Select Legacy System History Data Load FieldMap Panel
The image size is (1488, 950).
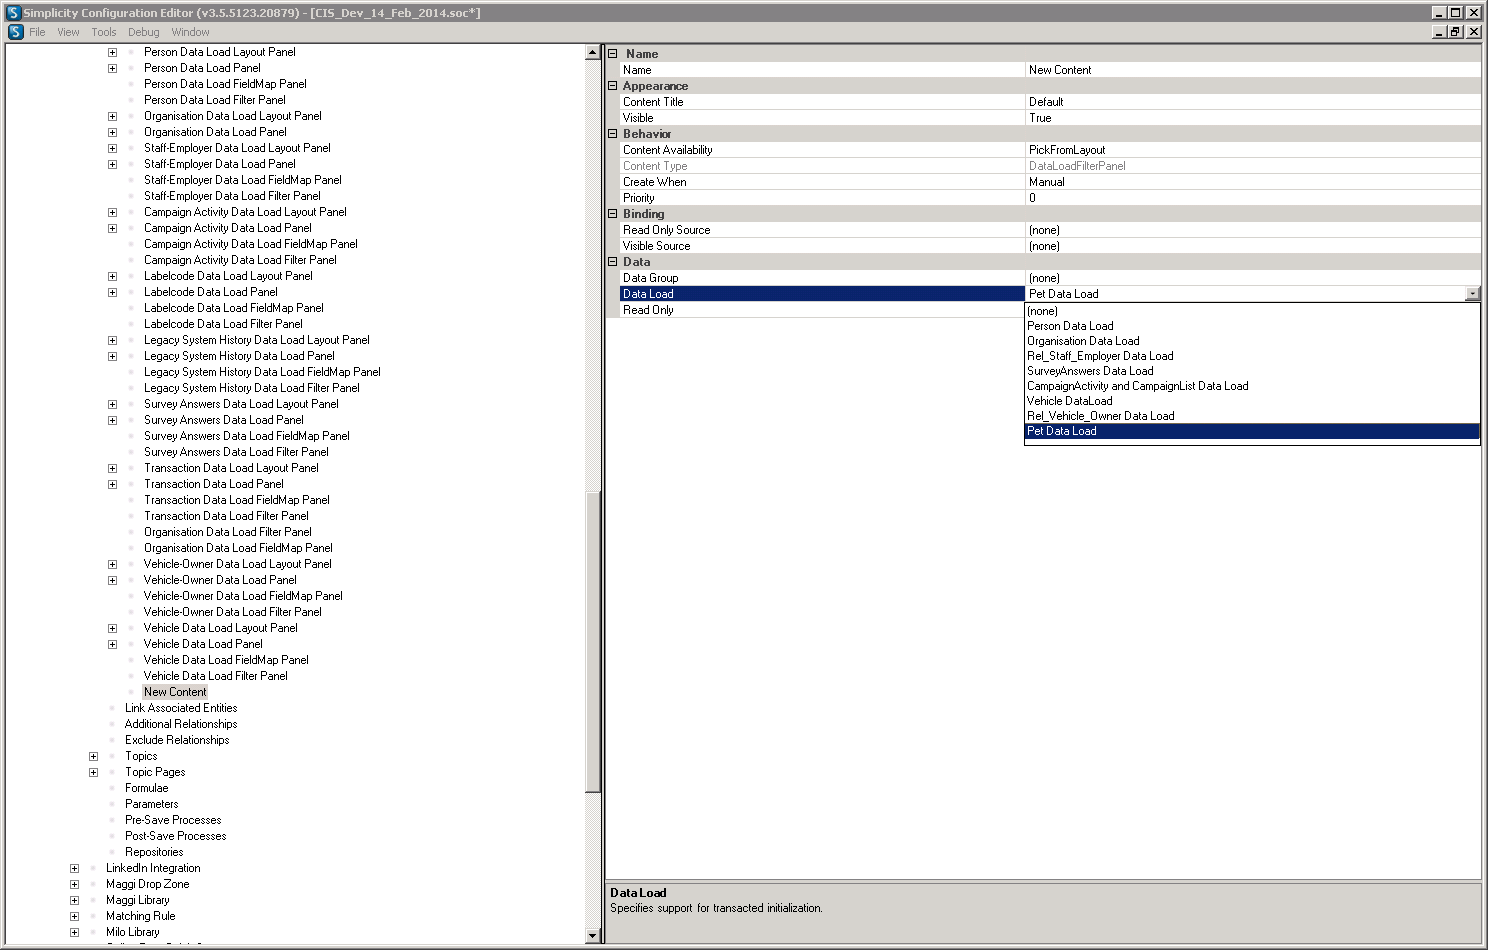click(x=262, y=372)
